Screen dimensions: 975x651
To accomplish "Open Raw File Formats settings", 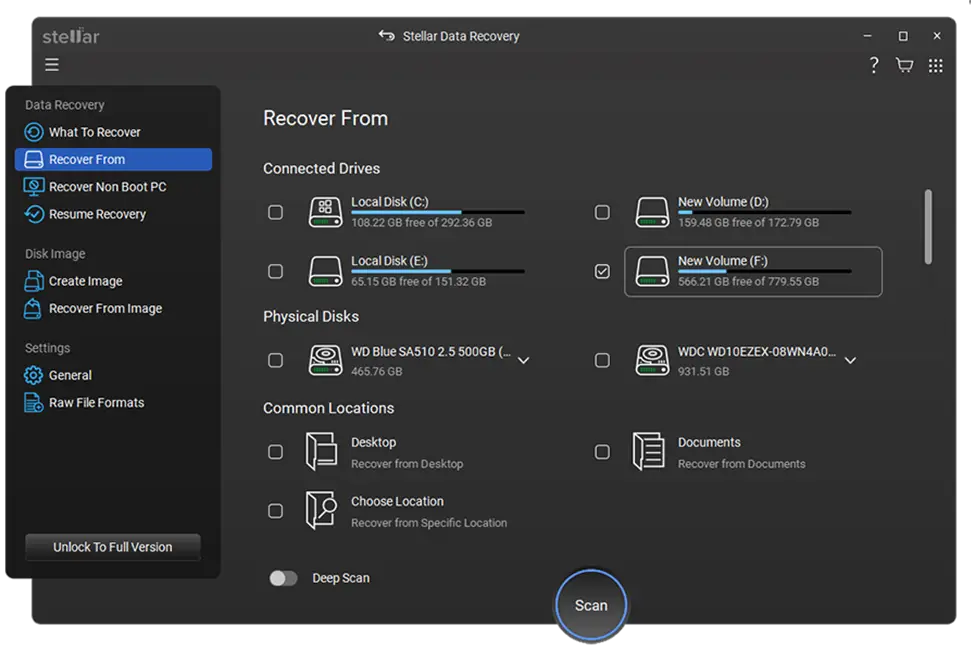I will (x=96, y=403).
